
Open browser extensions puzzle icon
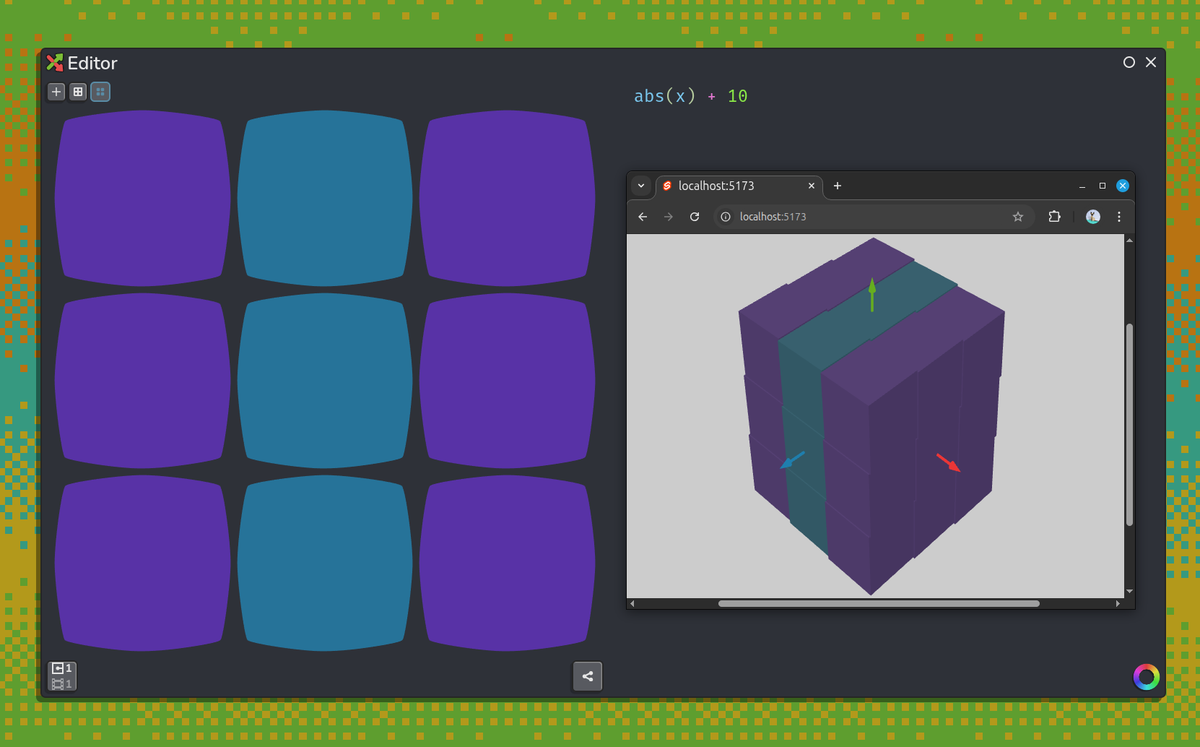coord(1054,216)
